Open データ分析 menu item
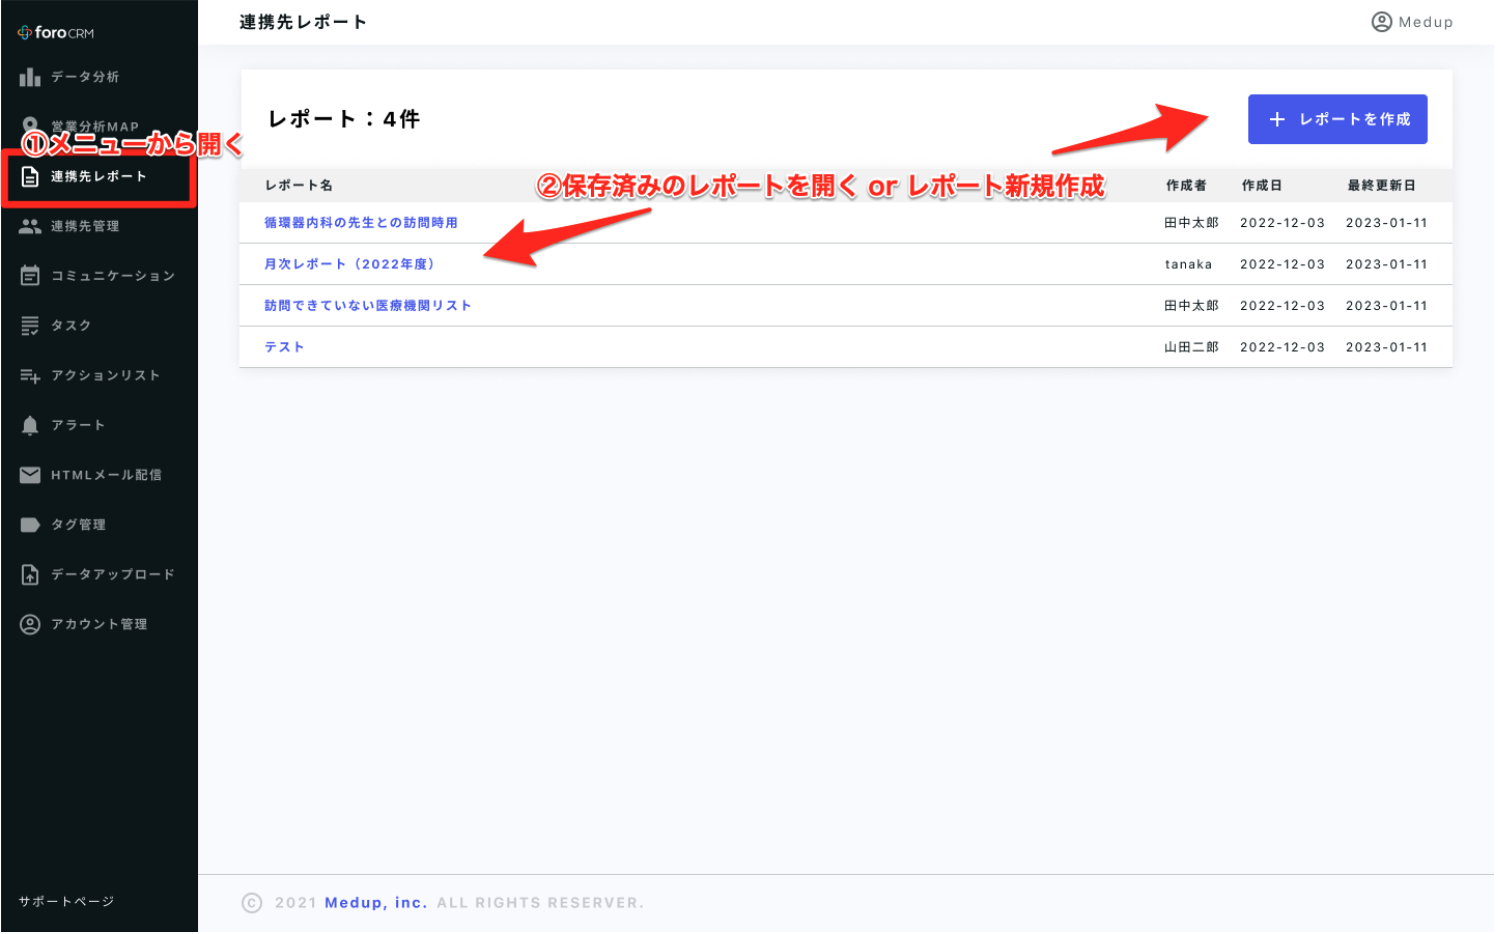This screenshot has height=934, width=1501. coord(99,77)
